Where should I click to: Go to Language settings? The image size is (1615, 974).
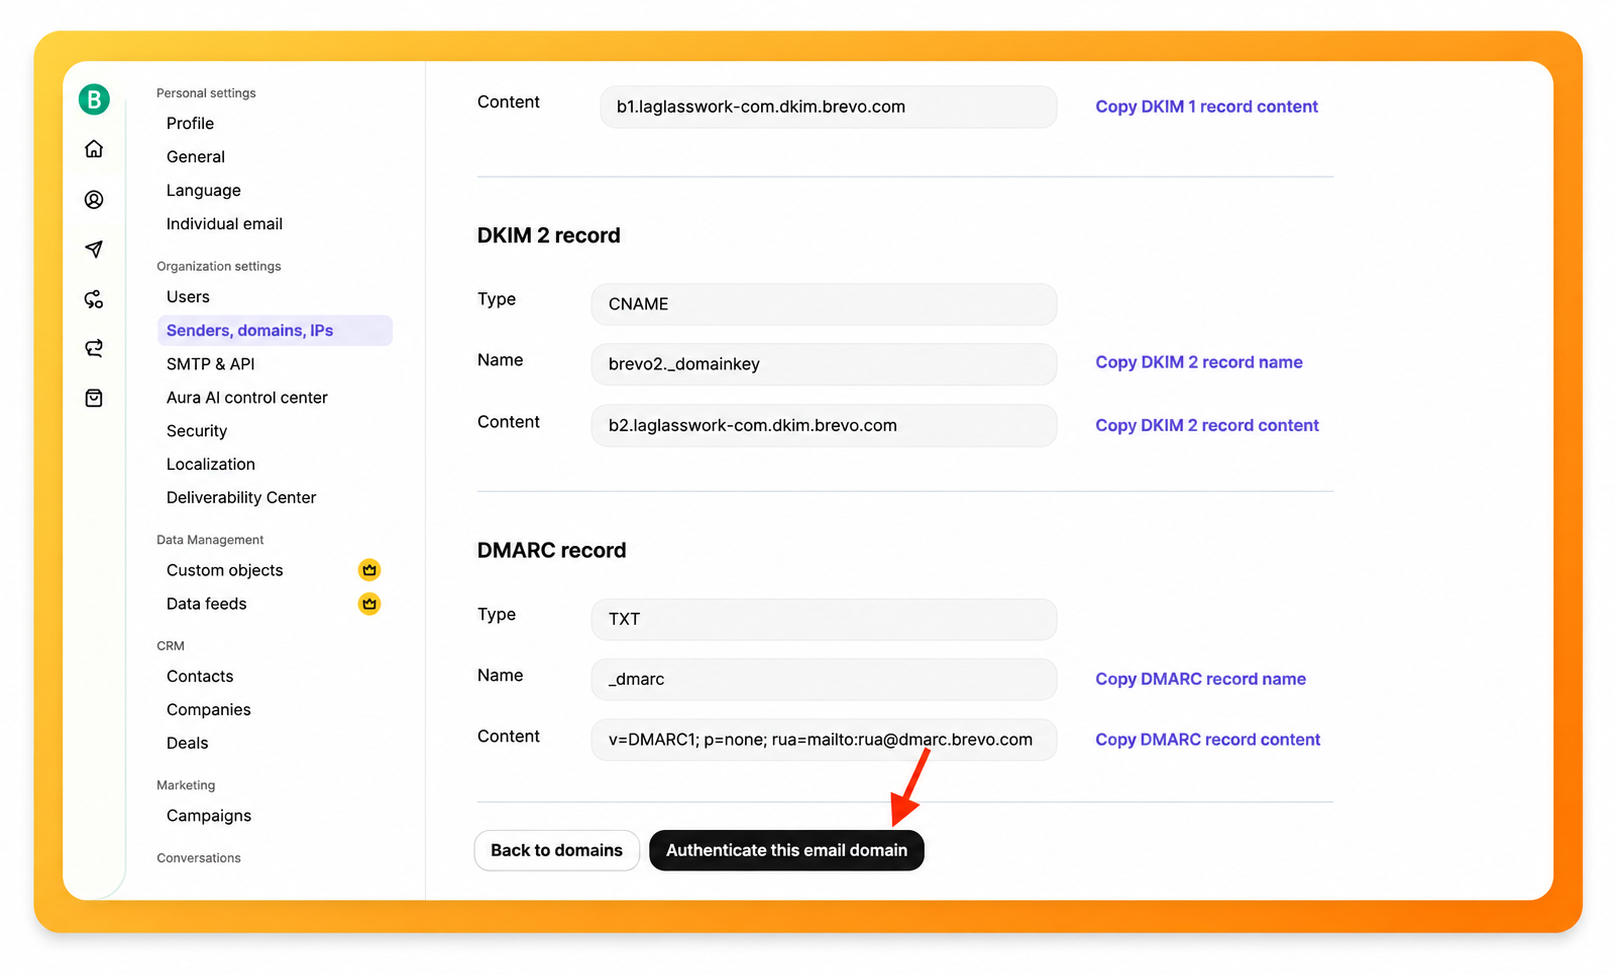(204, 190)
